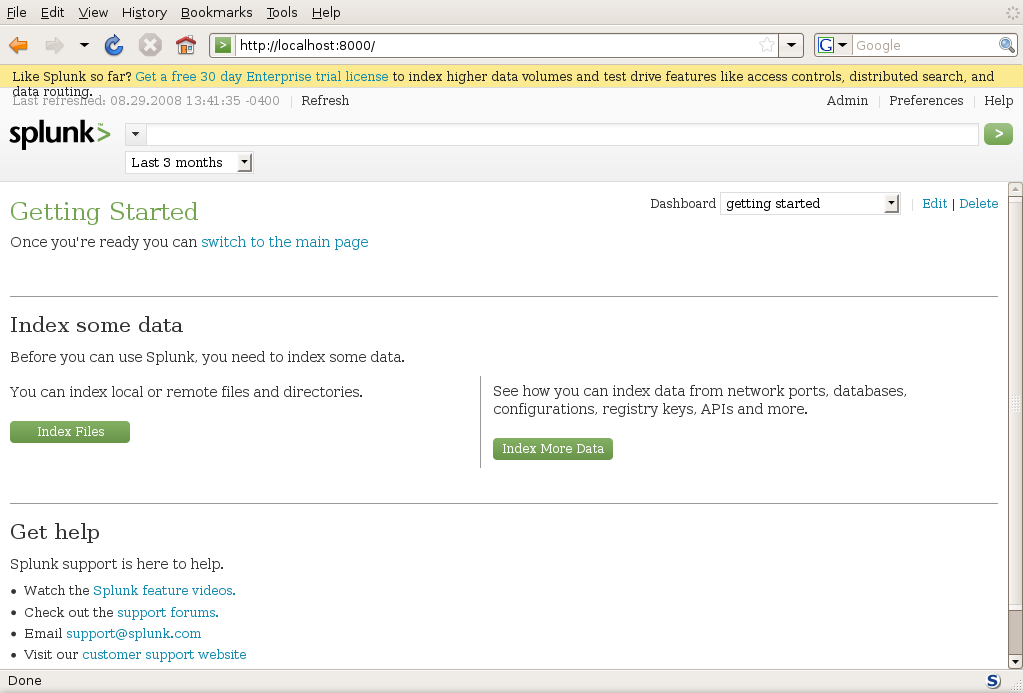Click the page scrollbar down arrow

tap(1015, 662)
